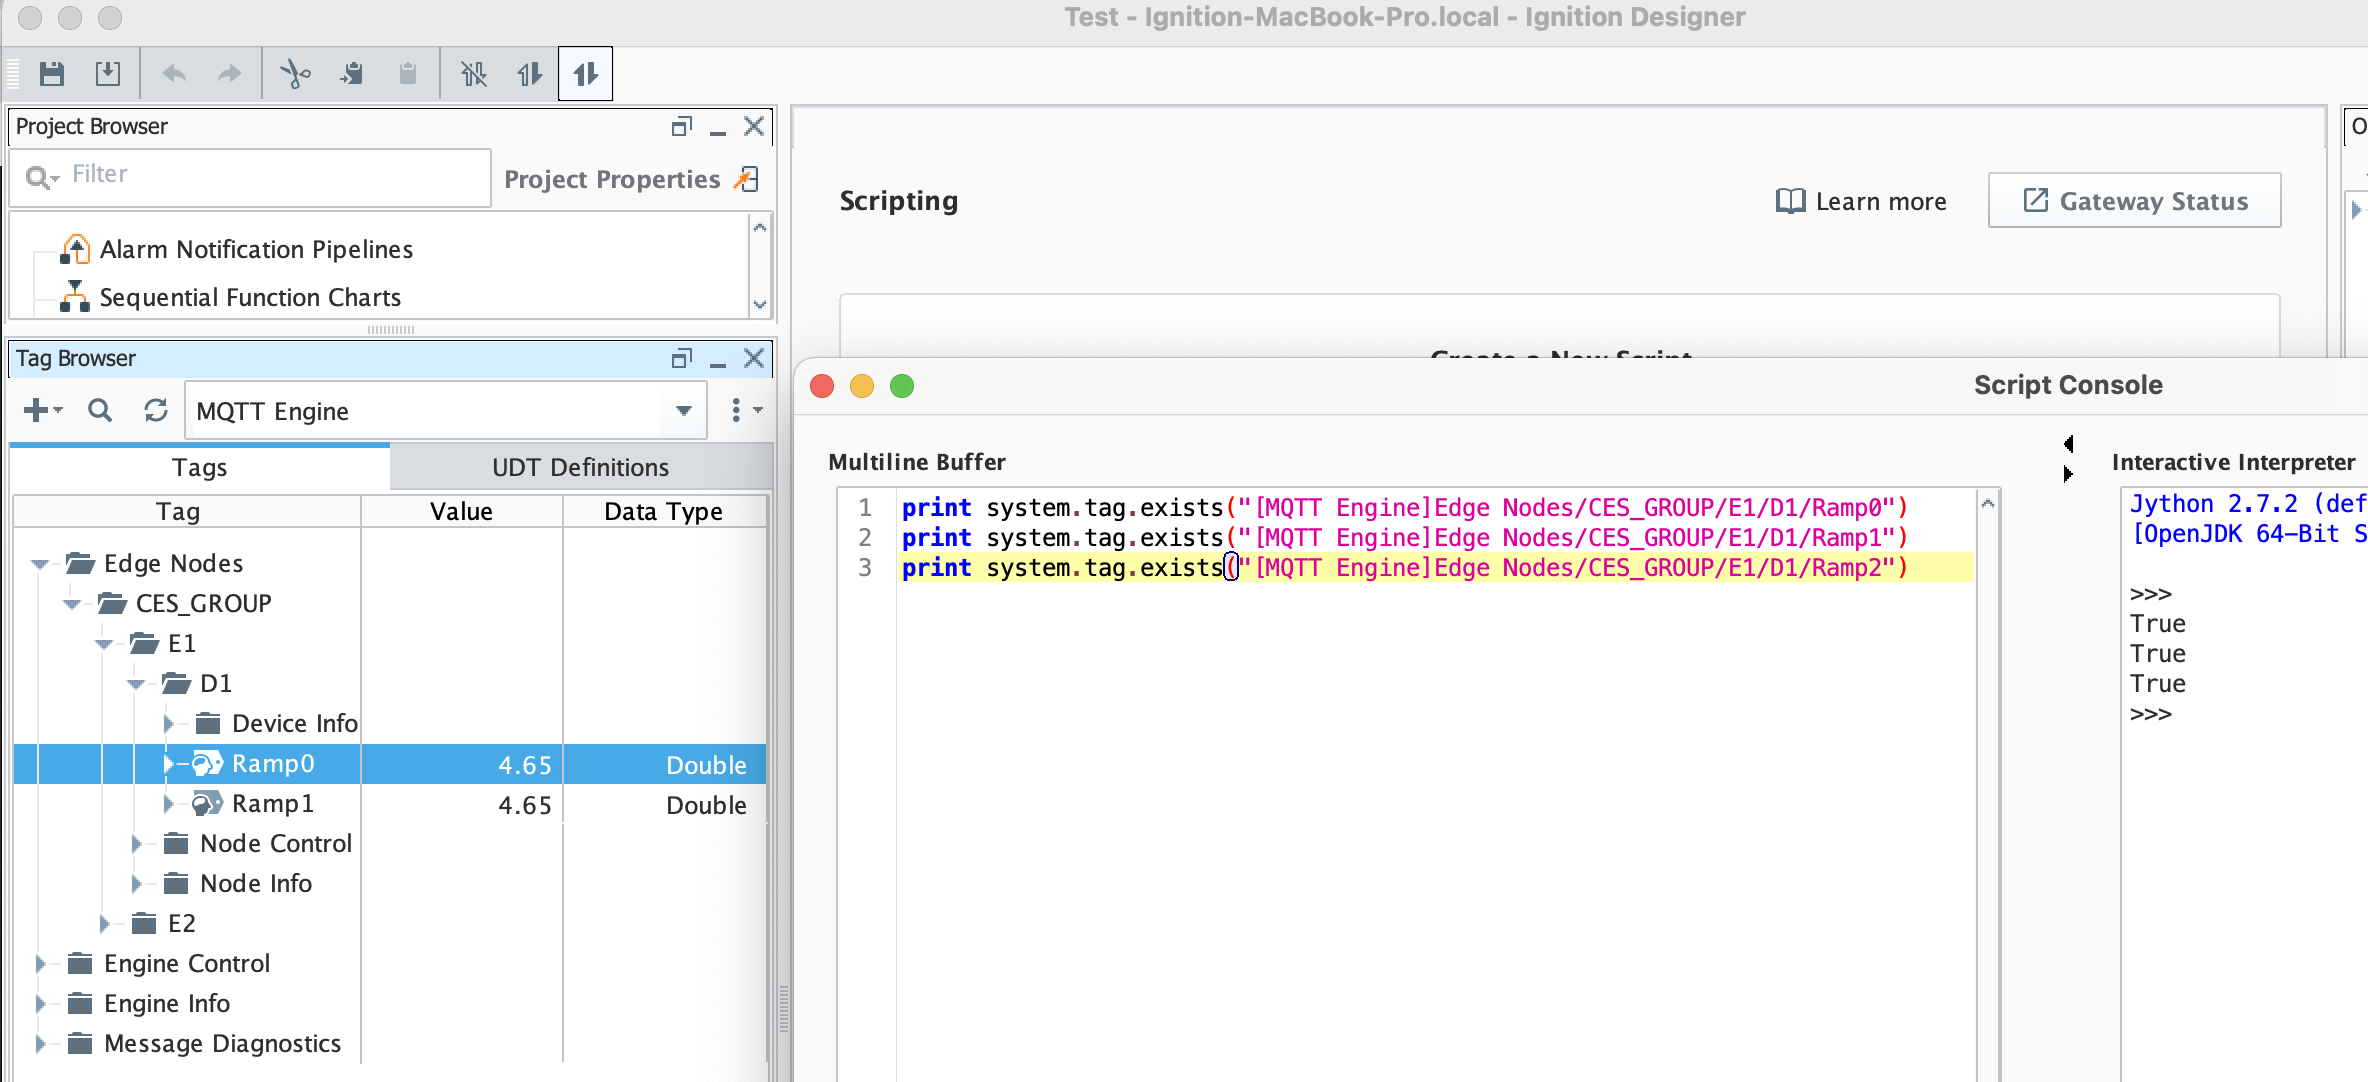Click the Redo arrow icon

[229, 73]
